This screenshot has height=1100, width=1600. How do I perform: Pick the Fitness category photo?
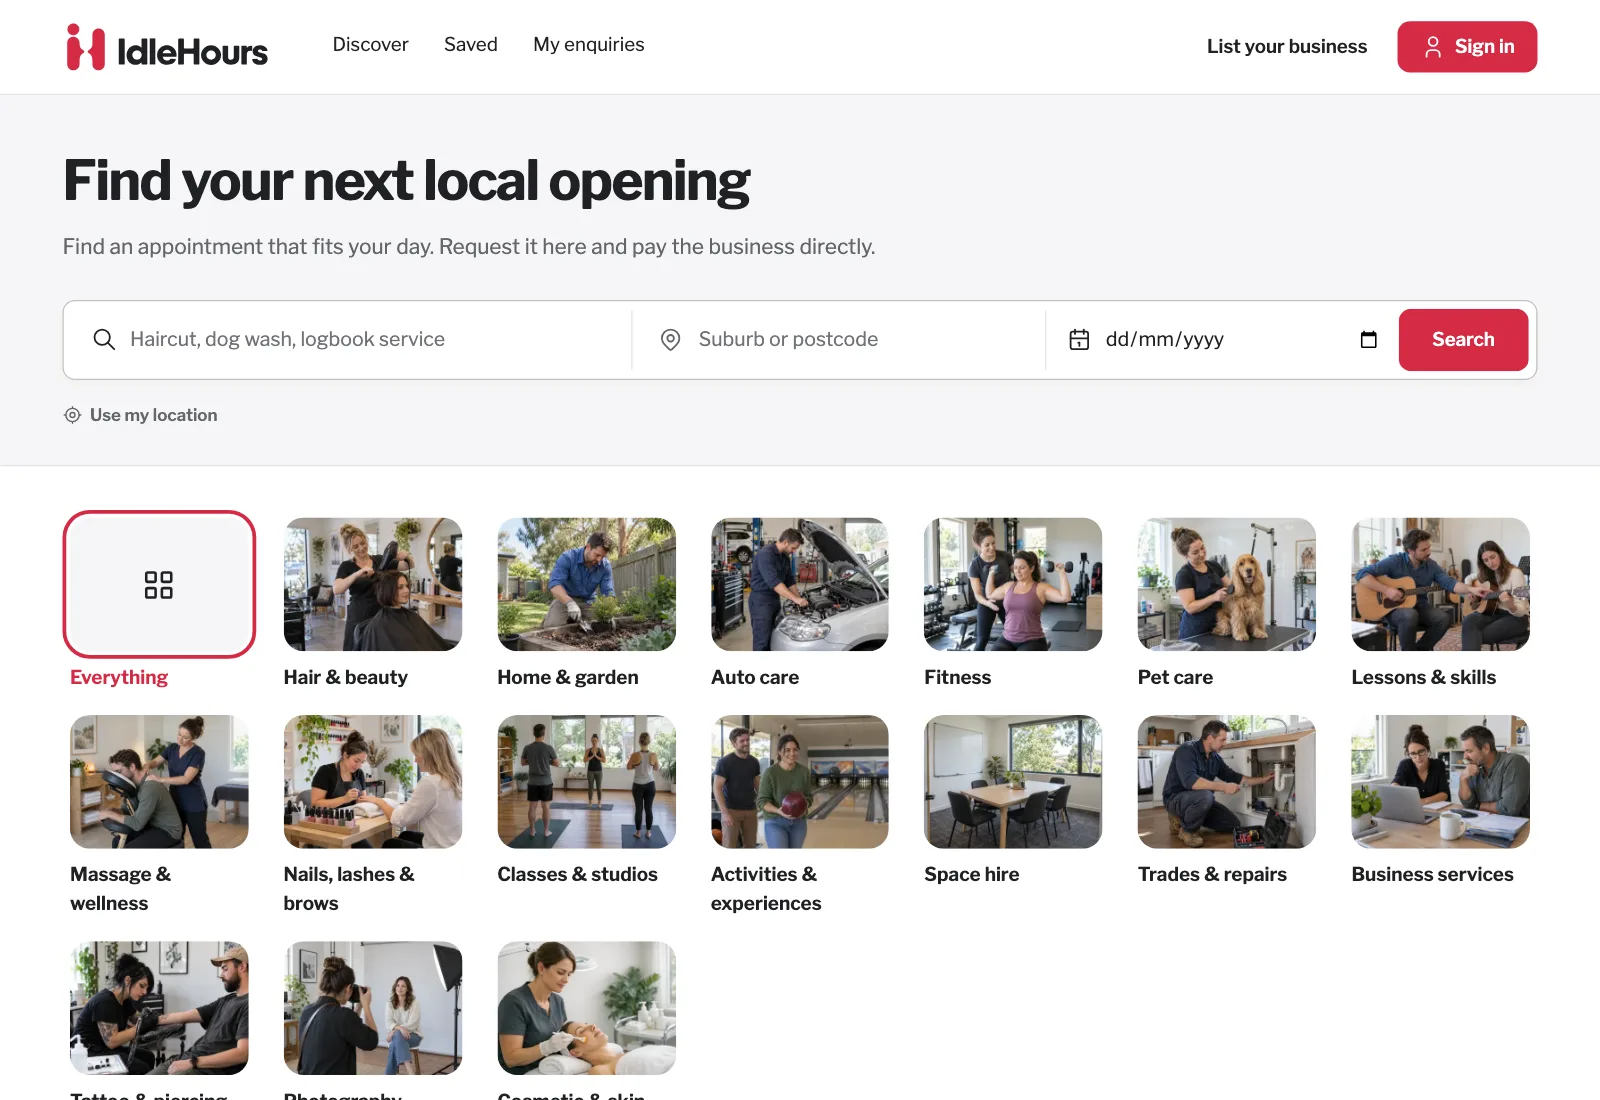click(1013, 584)
